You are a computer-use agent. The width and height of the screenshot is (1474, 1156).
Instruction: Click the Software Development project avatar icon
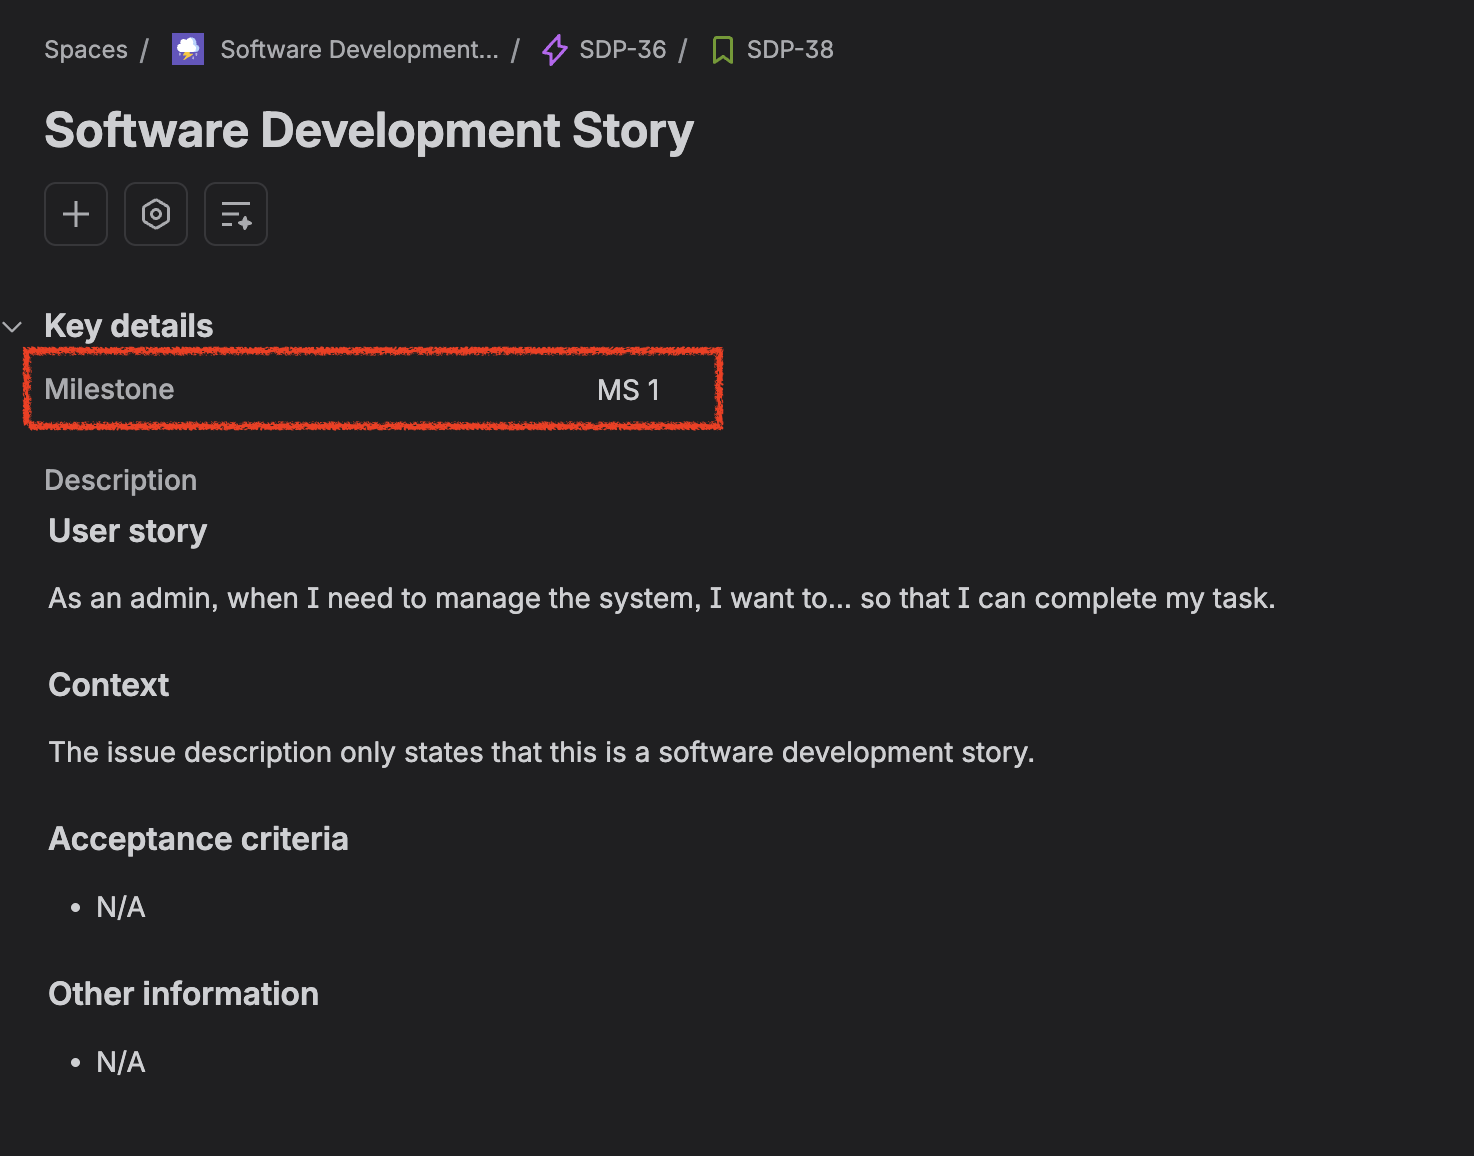pos(188,49)
